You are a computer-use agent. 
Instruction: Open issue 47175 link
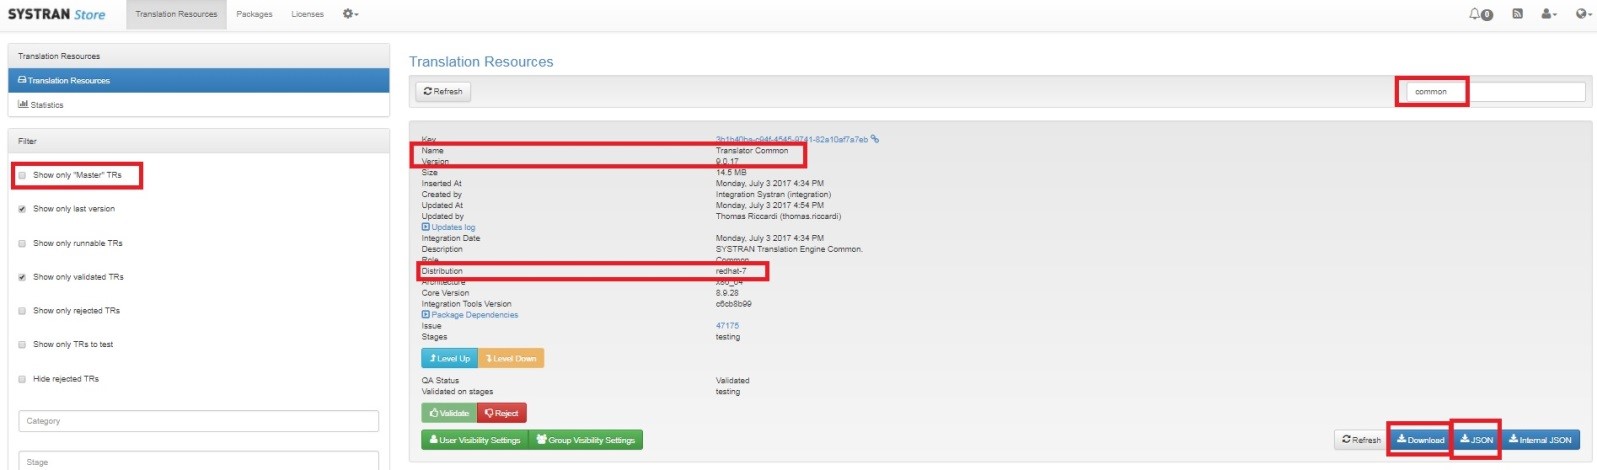(x=727, y=326)
